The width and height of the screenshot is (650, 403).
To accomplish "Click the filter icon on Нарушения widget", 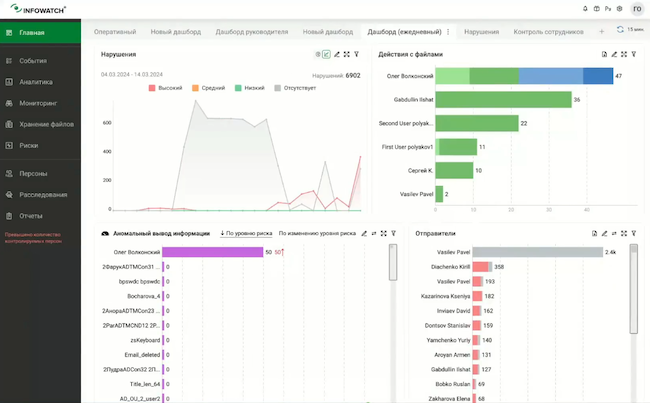I will tap(357, 54).
